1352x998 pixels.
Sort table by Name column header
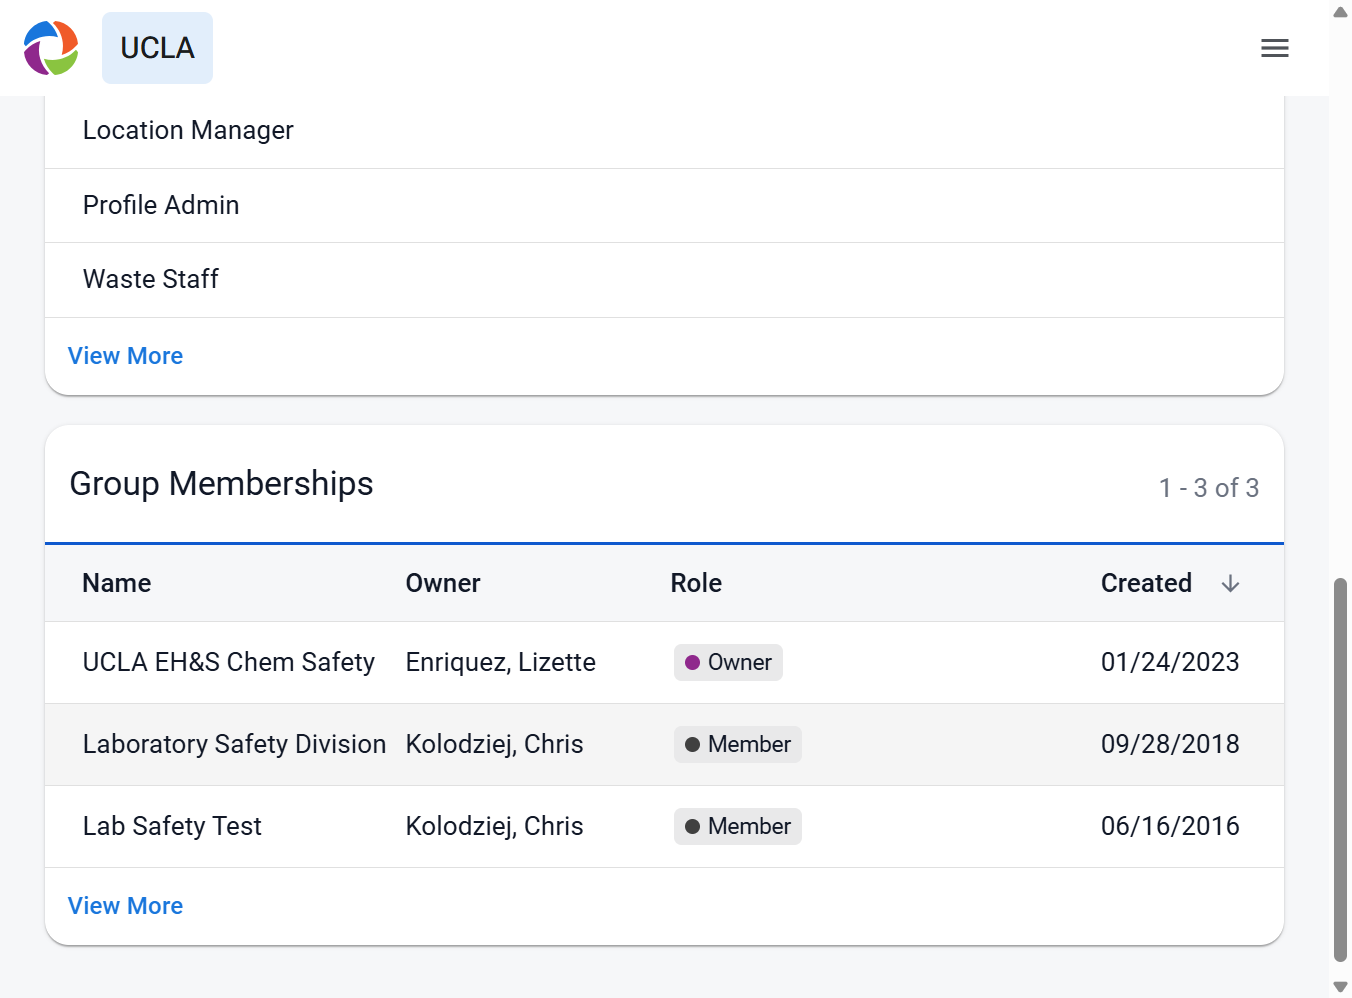pos(117,583)
